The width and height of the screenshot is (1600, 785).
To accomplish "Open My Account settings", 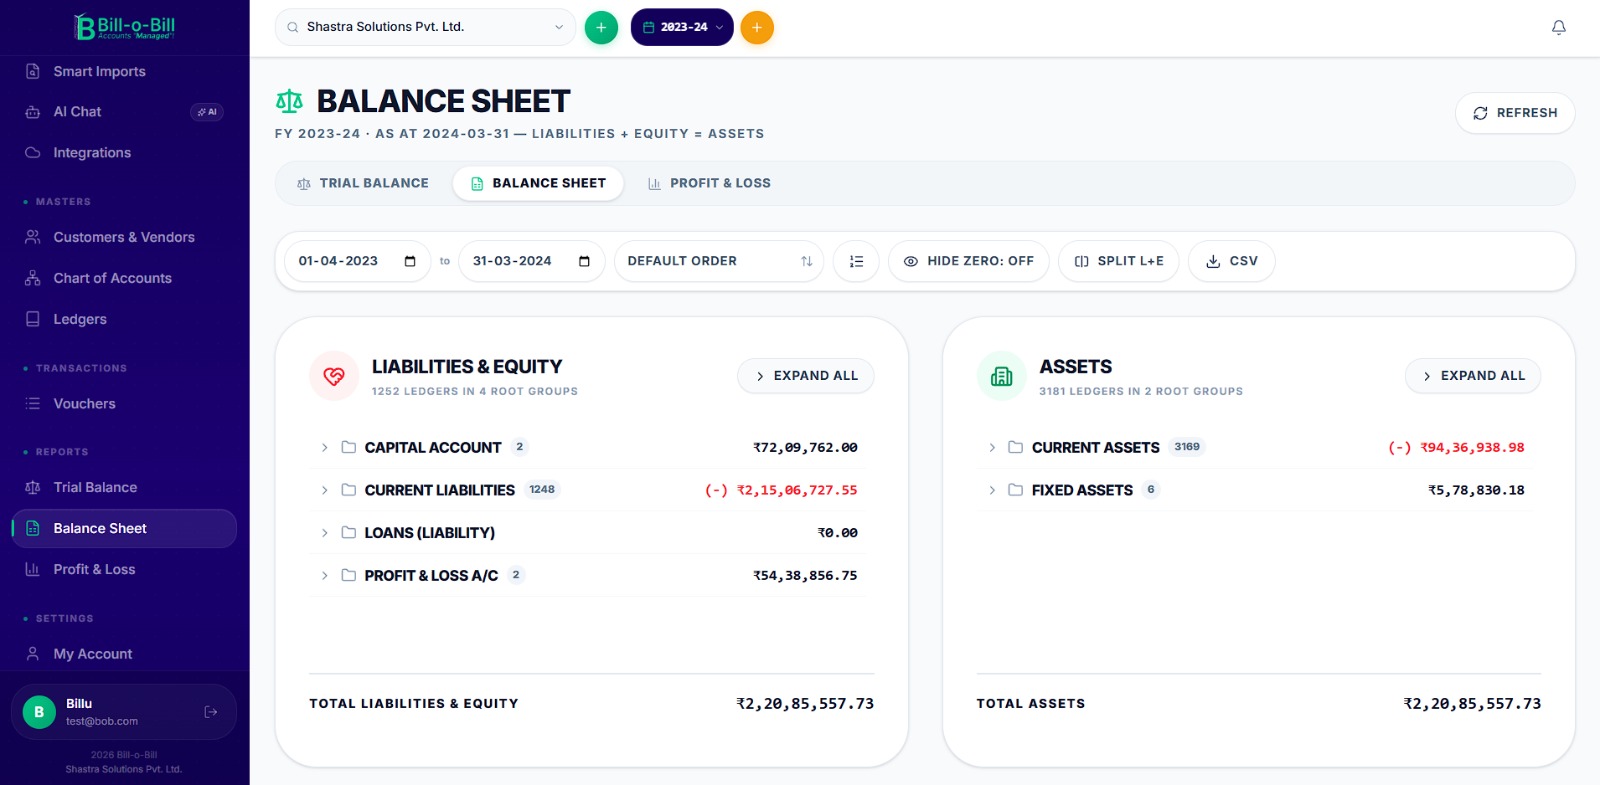I will (124, 653).
